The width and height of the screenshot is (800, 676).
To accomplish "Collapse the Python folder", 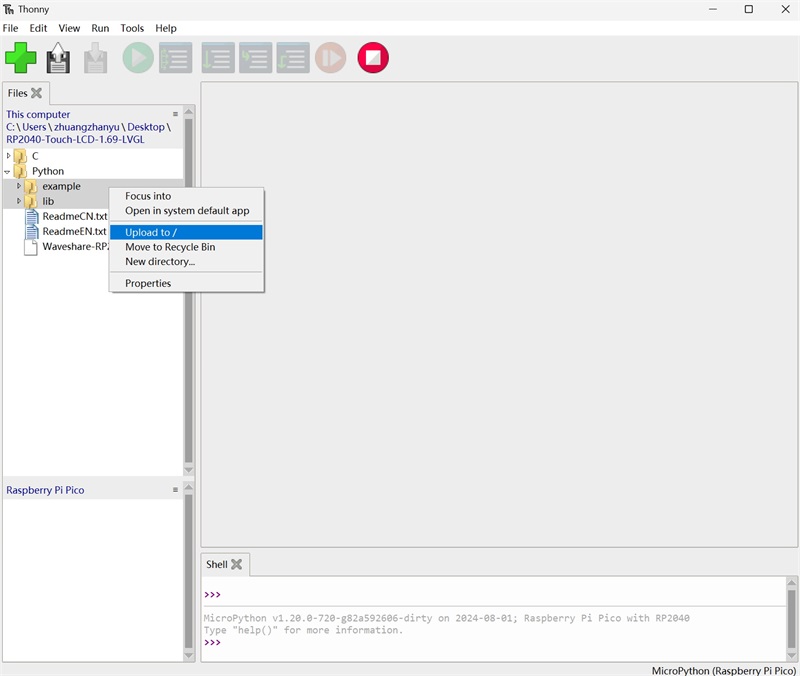I will click(x=8, y=171).
